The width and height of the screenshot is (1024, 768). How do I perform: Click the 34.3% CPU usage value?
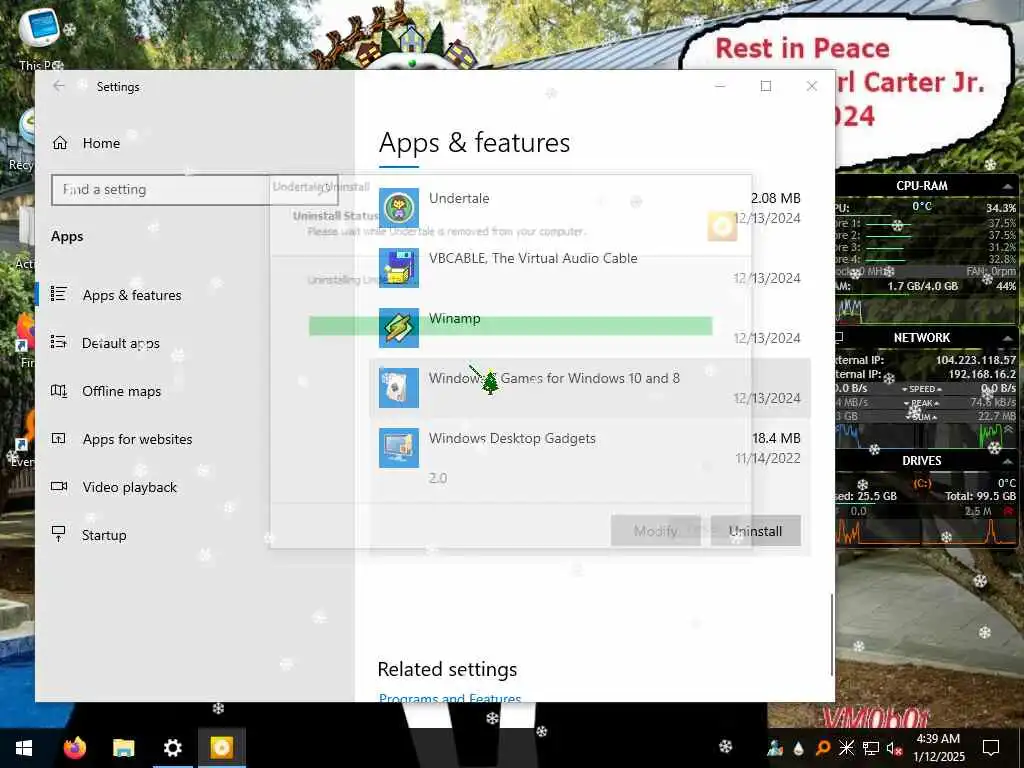(x=1001, y=208)
